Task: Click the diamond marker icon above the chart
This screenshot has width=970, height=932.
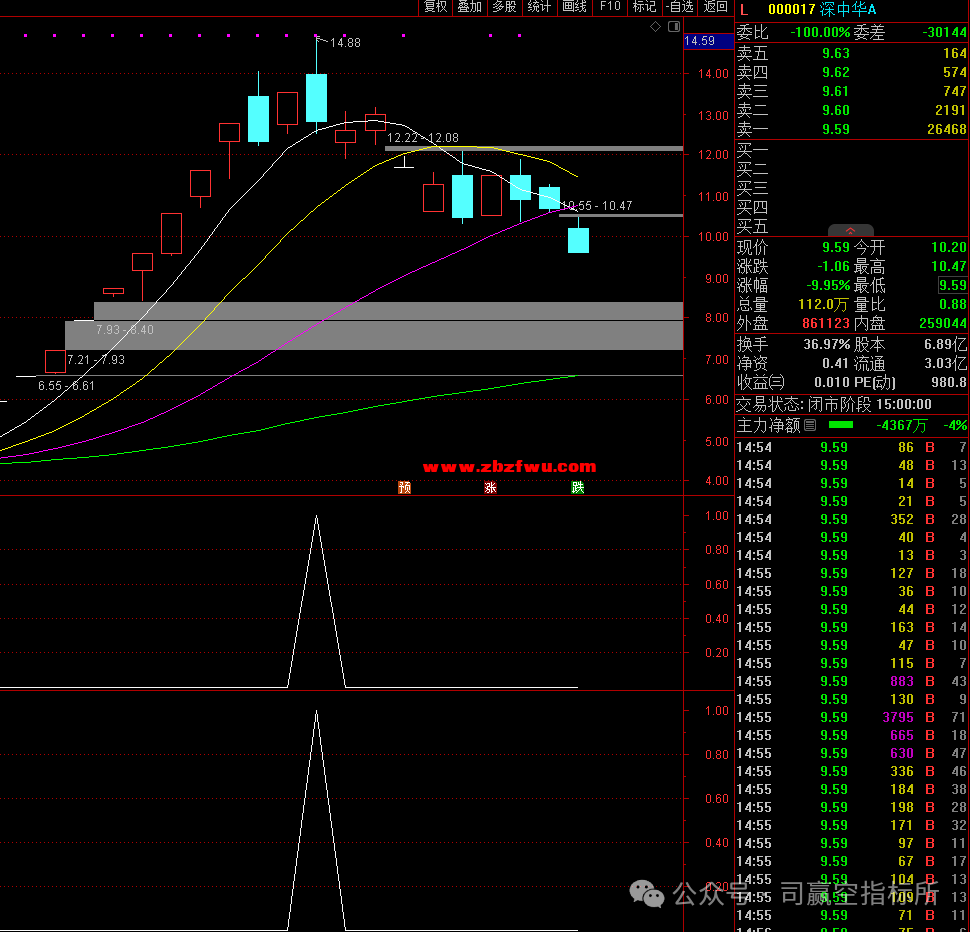Action: [656, 27]
